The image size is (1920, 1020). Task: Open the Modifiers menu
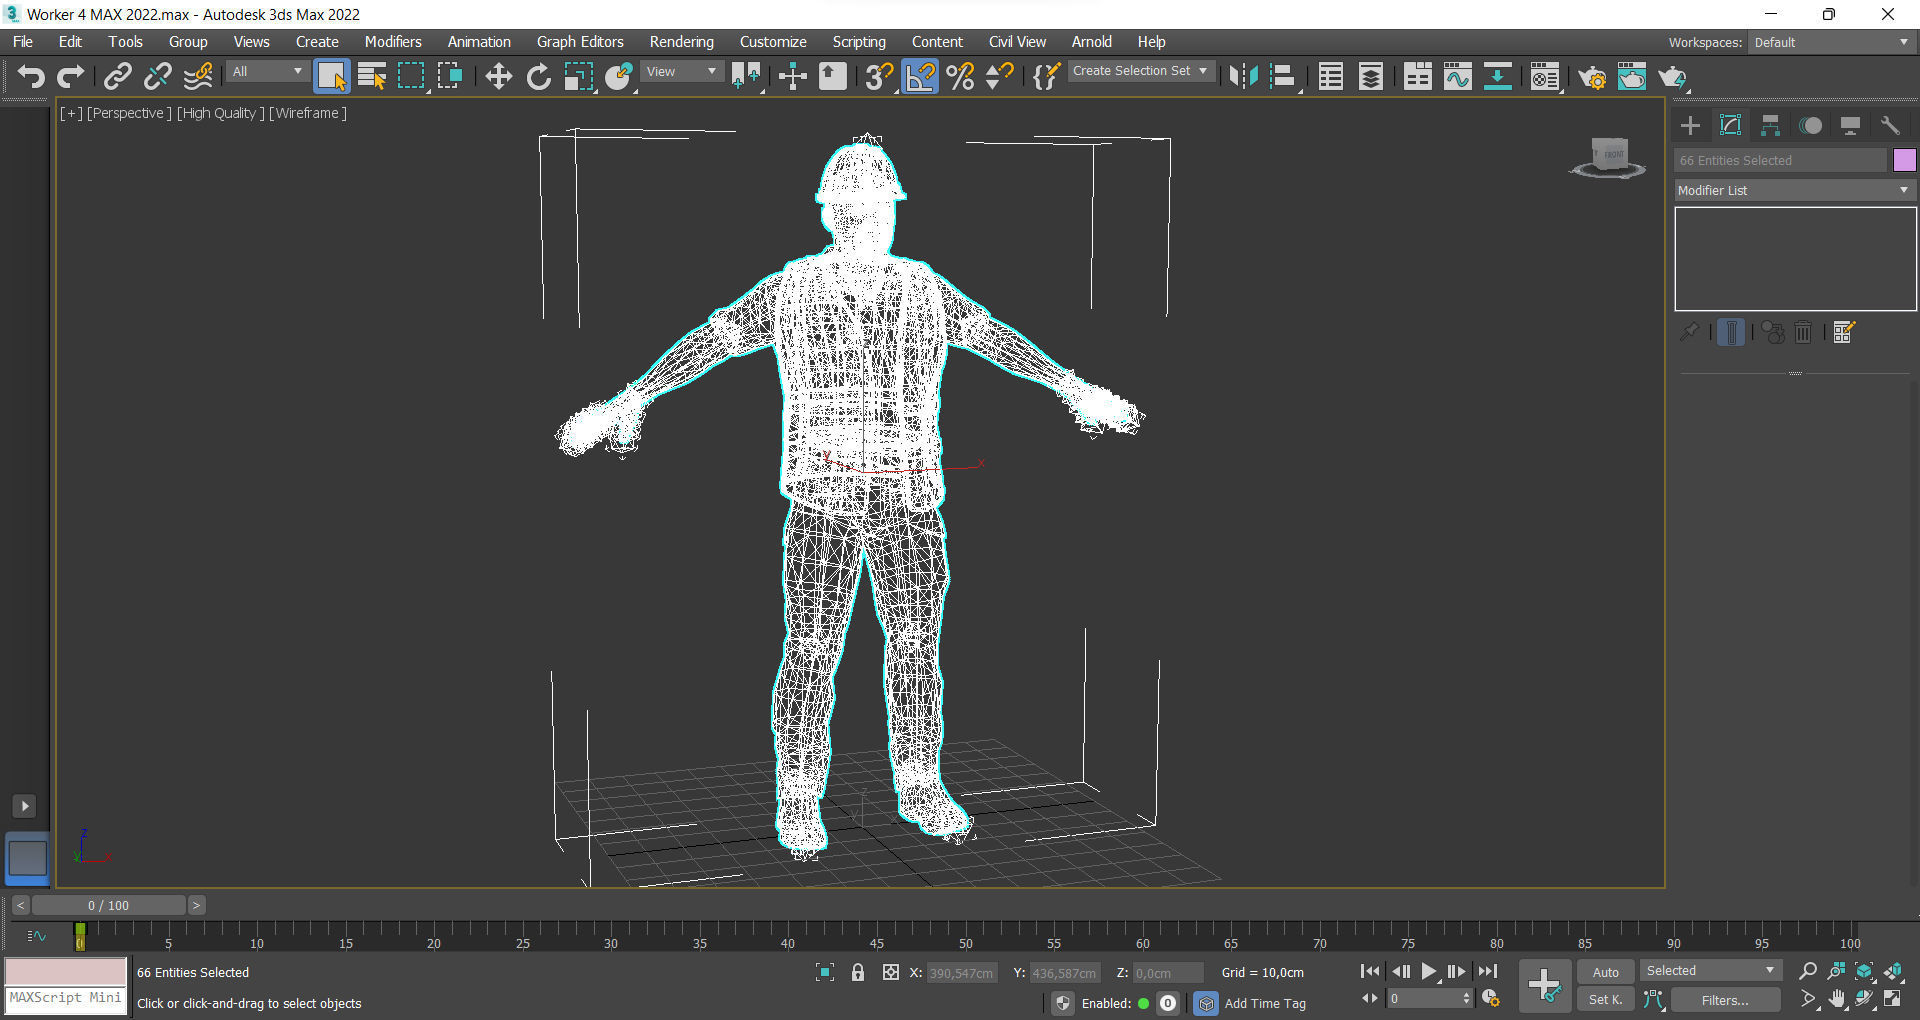(392, 42)
